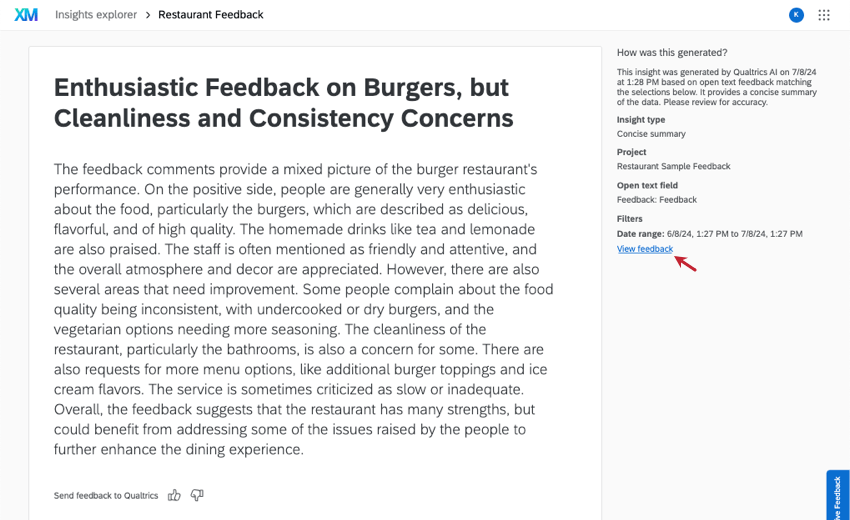Screen dimensions: 850x520
Task: Select the Date range filter value
Action: coord(735,234)
